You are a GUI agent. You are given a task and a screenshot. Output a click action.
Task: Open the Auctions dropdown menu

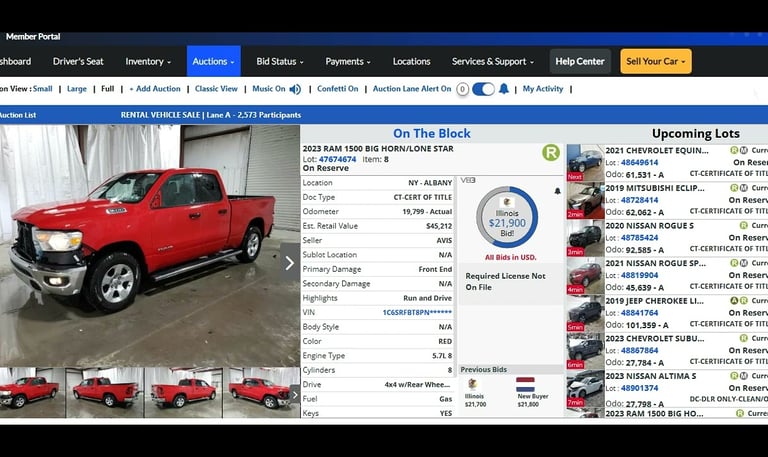tap(214, 61)
